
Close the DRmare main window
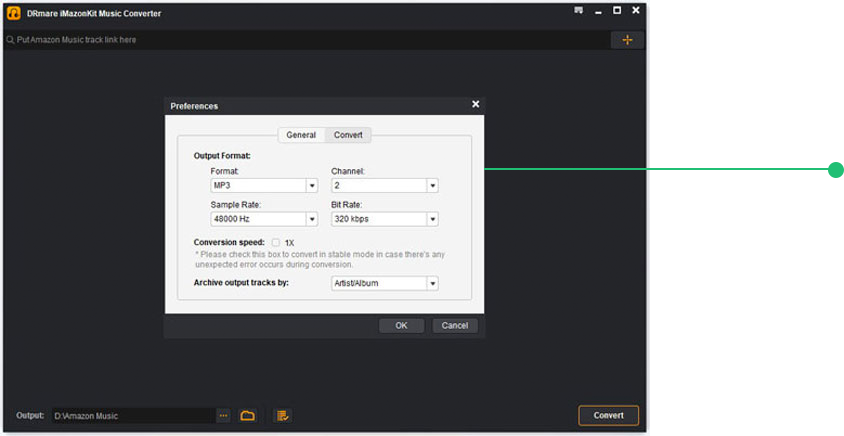click(636, 10)
